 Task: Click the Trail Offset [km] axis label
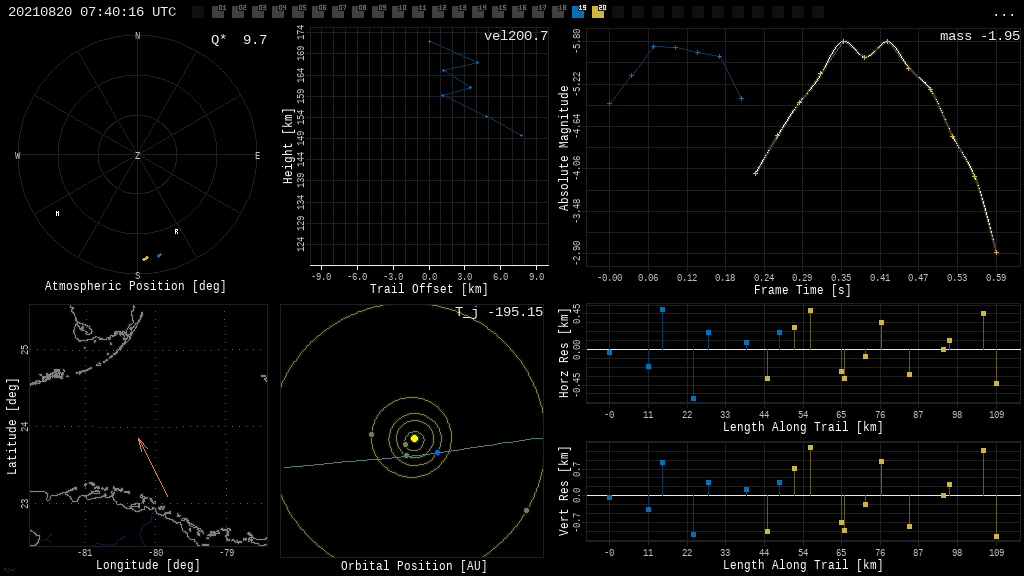tap(429, 289)
